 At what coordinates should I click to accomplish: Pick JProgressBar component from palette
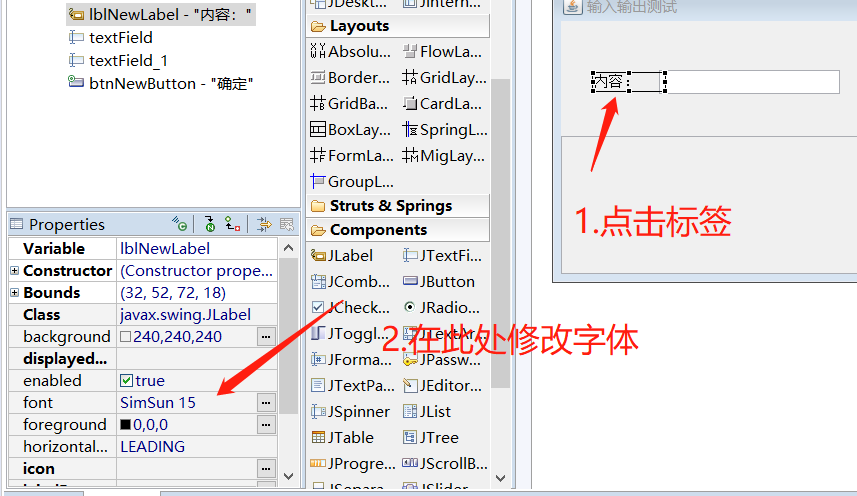tap(353, 463)
